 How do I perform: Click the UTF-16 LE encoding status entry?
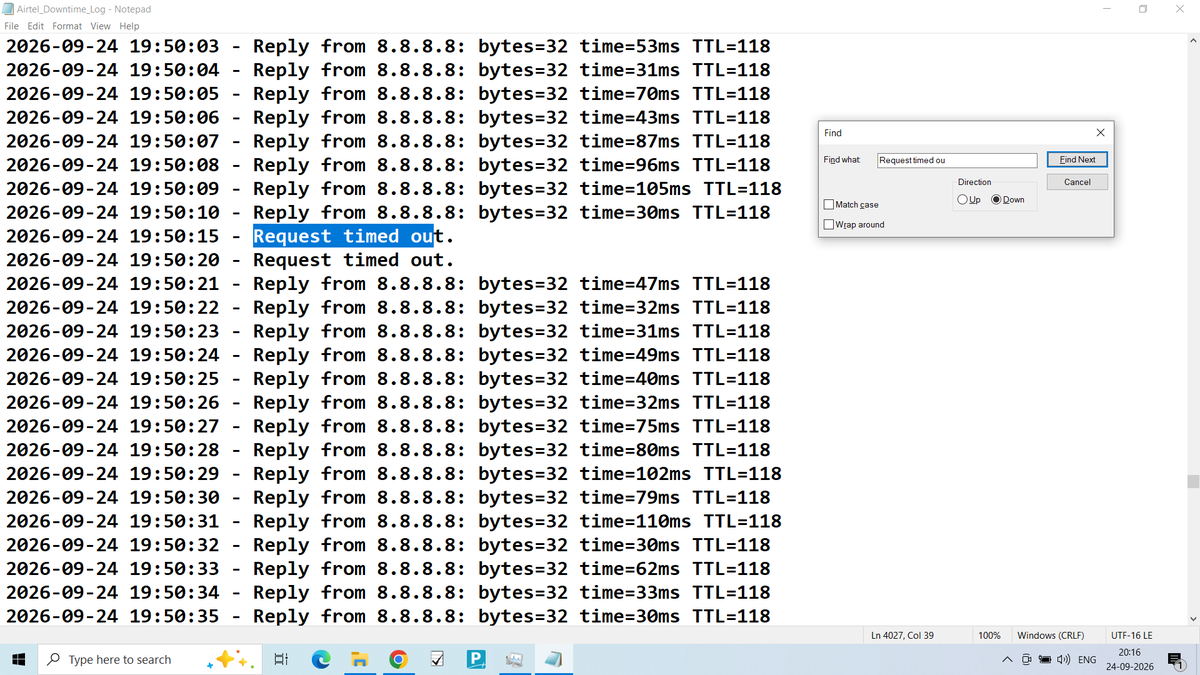click(1131, 635)
